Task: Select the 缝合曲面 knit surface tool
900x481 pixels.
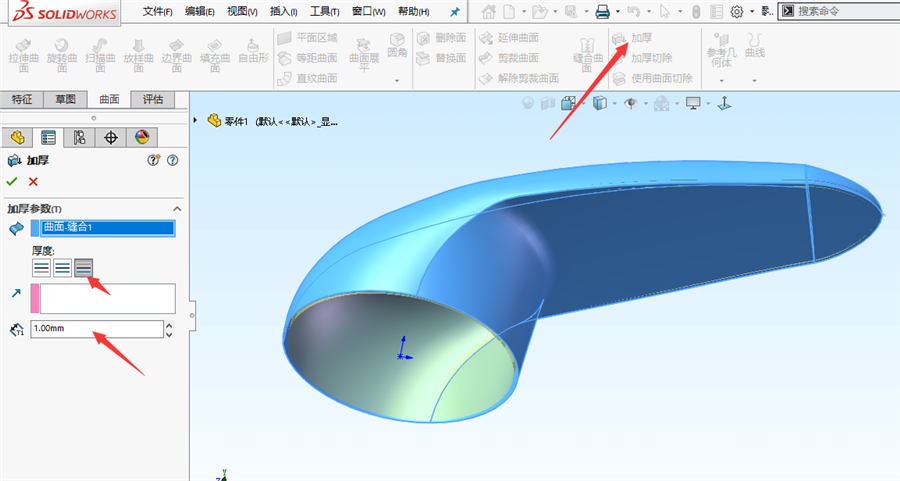Action: point(588,55)
